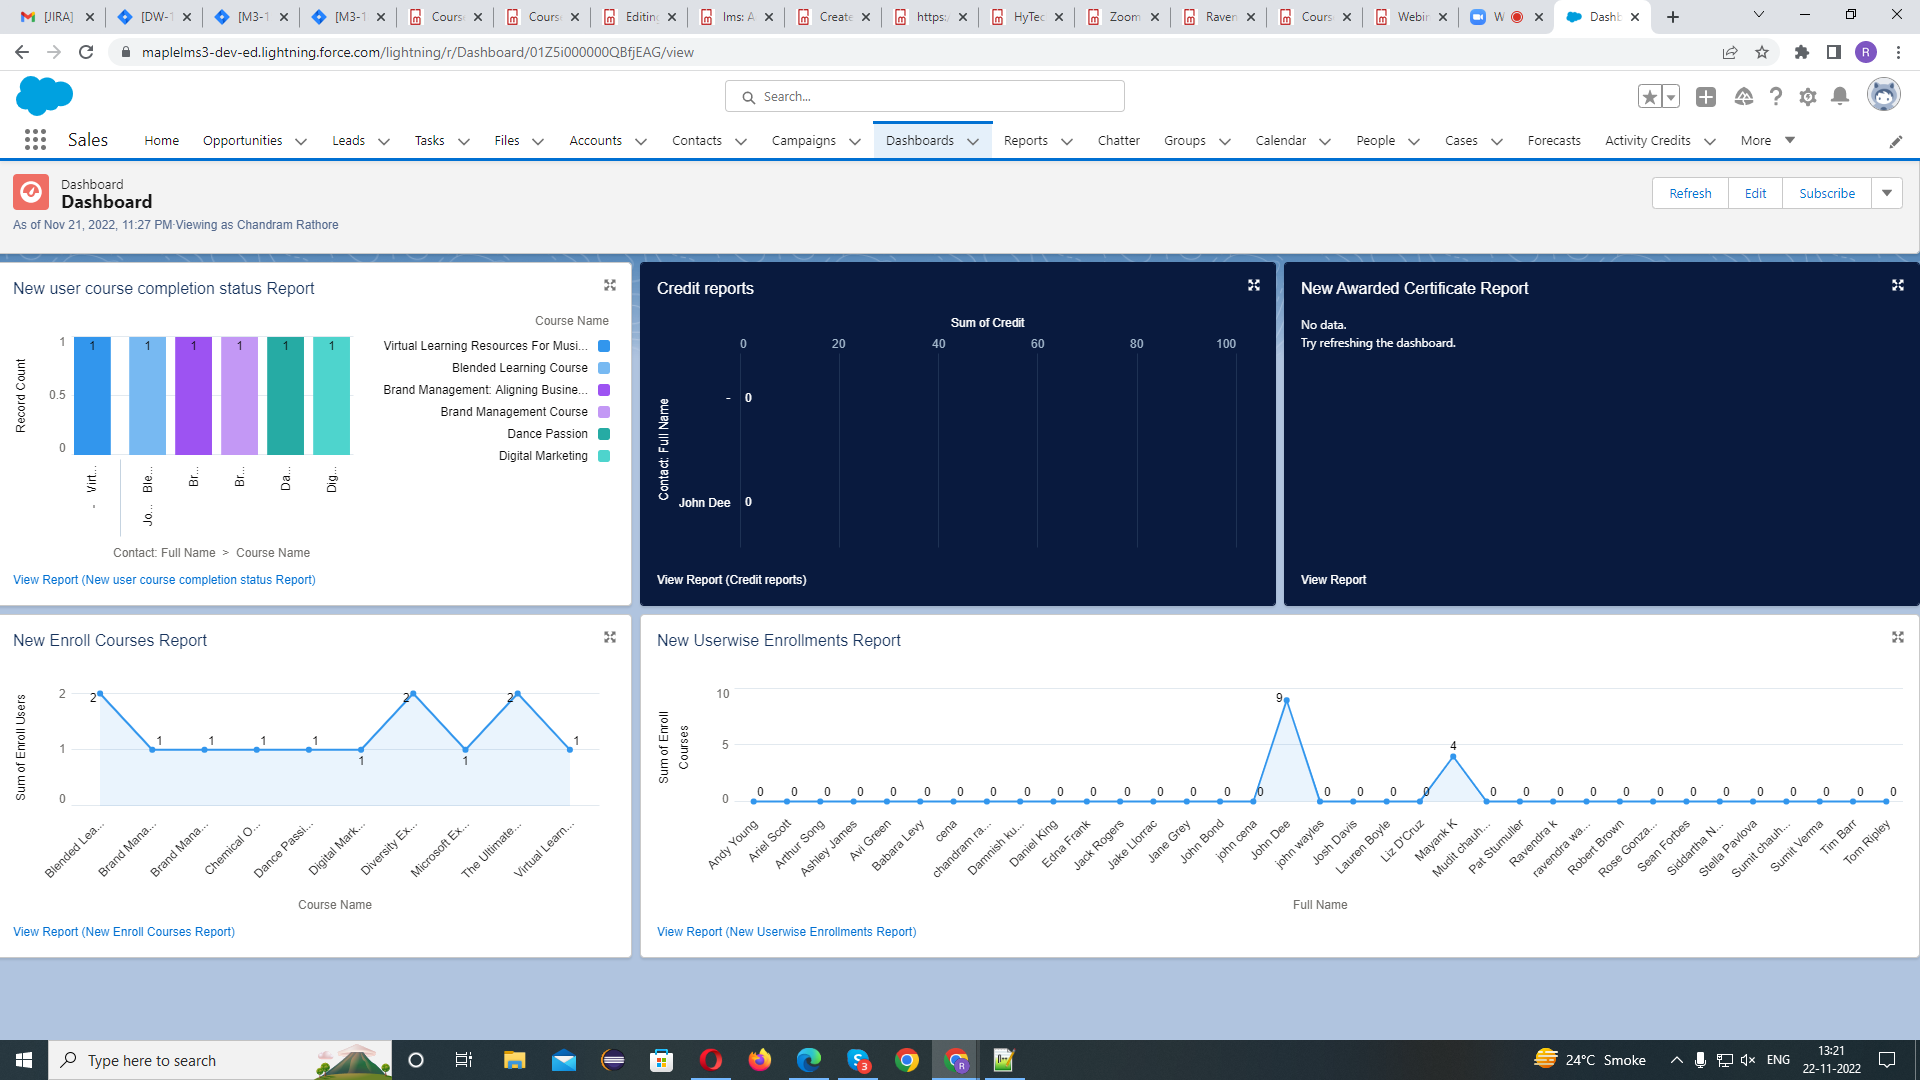The image size is (1920, 1080).
Task: Open a new browser tab
Action: pos(1673,17)
